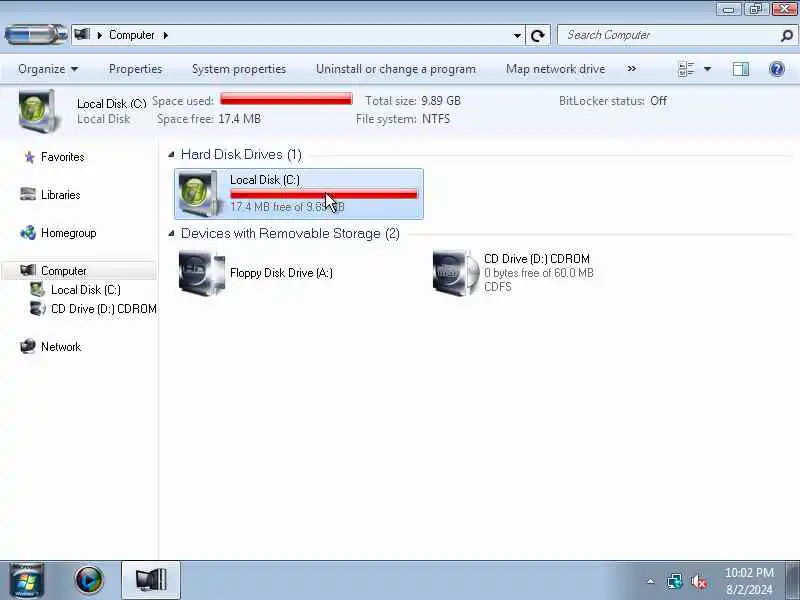
Task: Click the Show desktop button
Action: pos(792,581)
